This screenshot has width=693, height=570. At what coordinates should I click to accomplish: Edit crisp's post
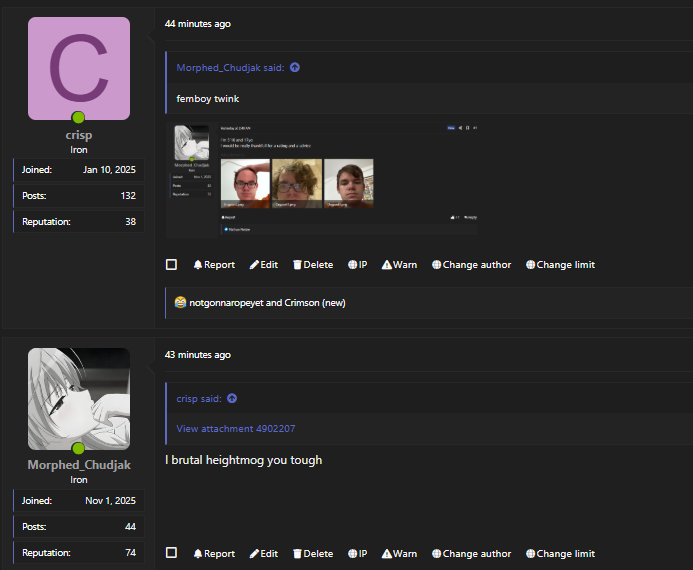264,265
